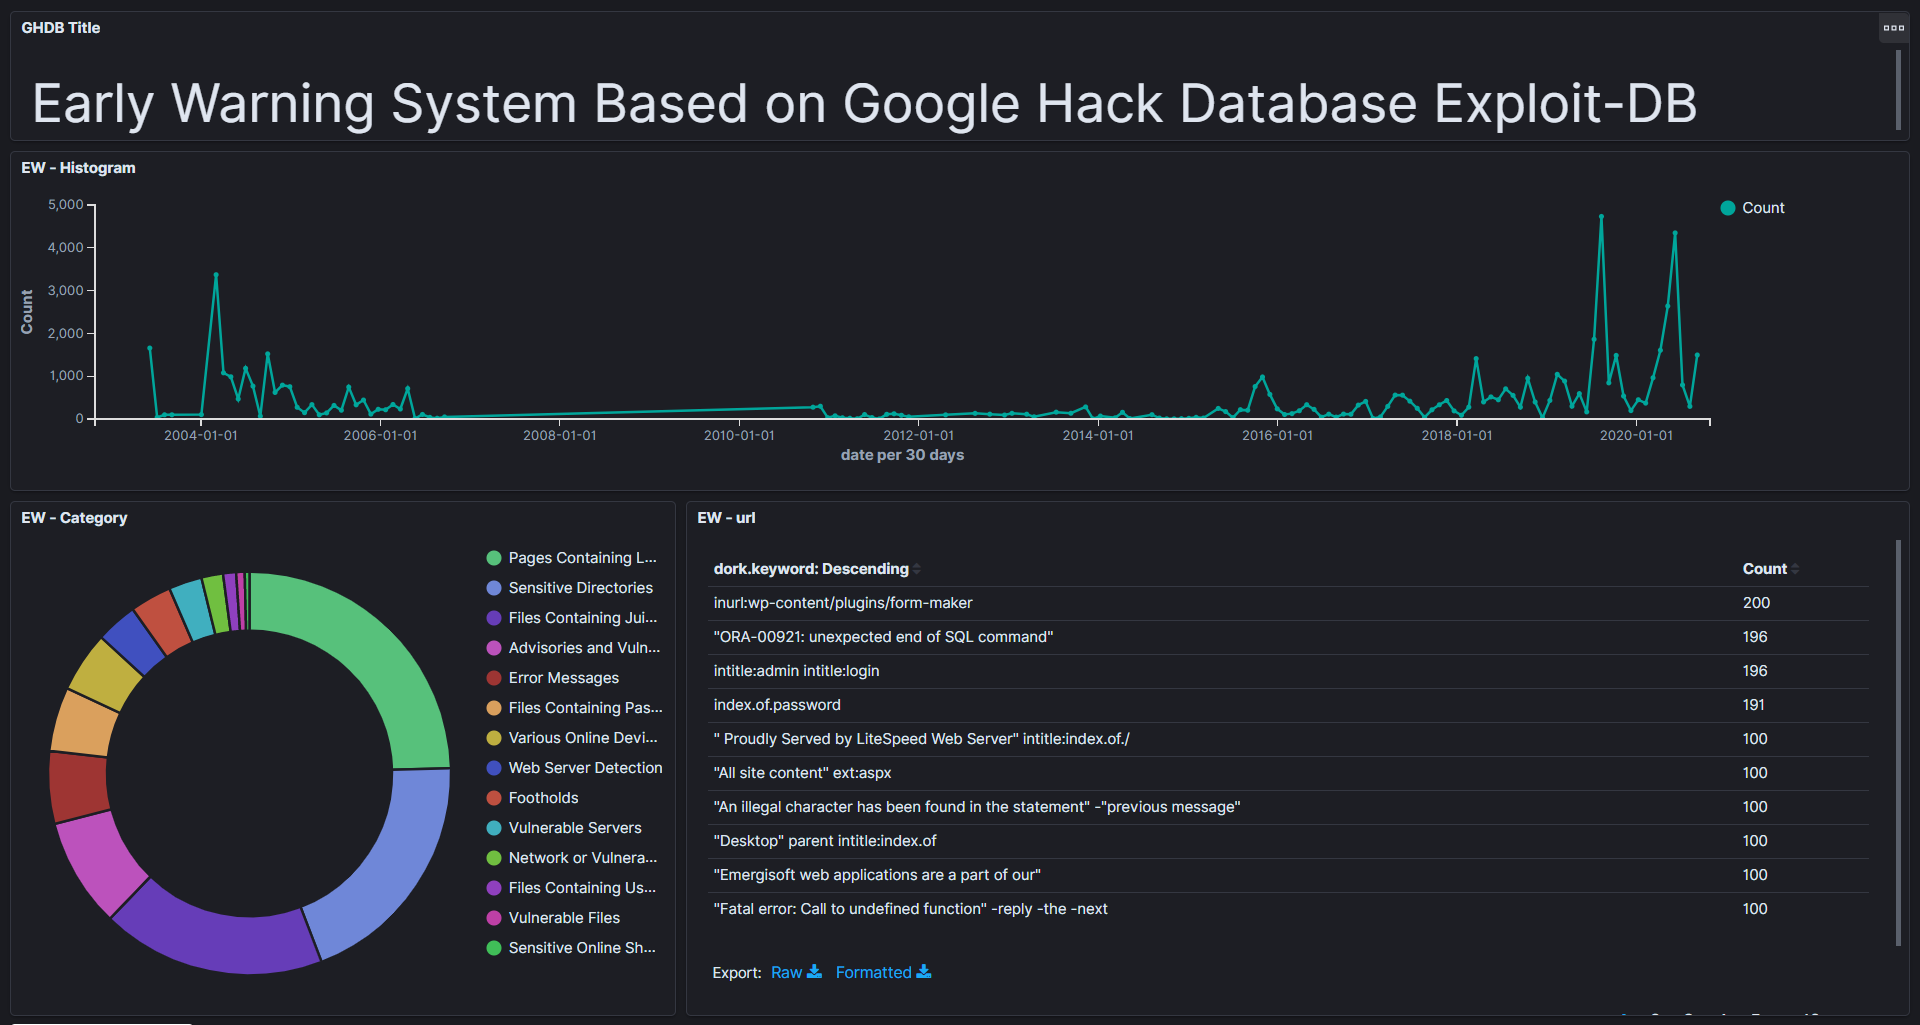Click the Raw export link

786,973
